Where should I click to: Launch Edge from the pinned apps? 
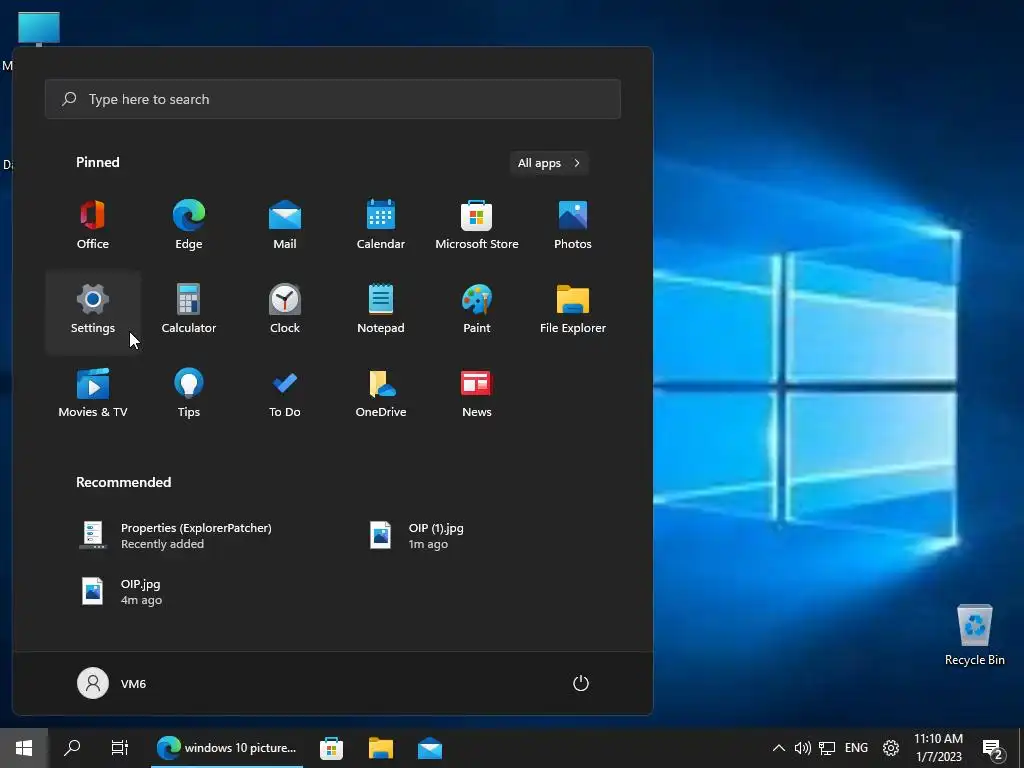(189, 225)
